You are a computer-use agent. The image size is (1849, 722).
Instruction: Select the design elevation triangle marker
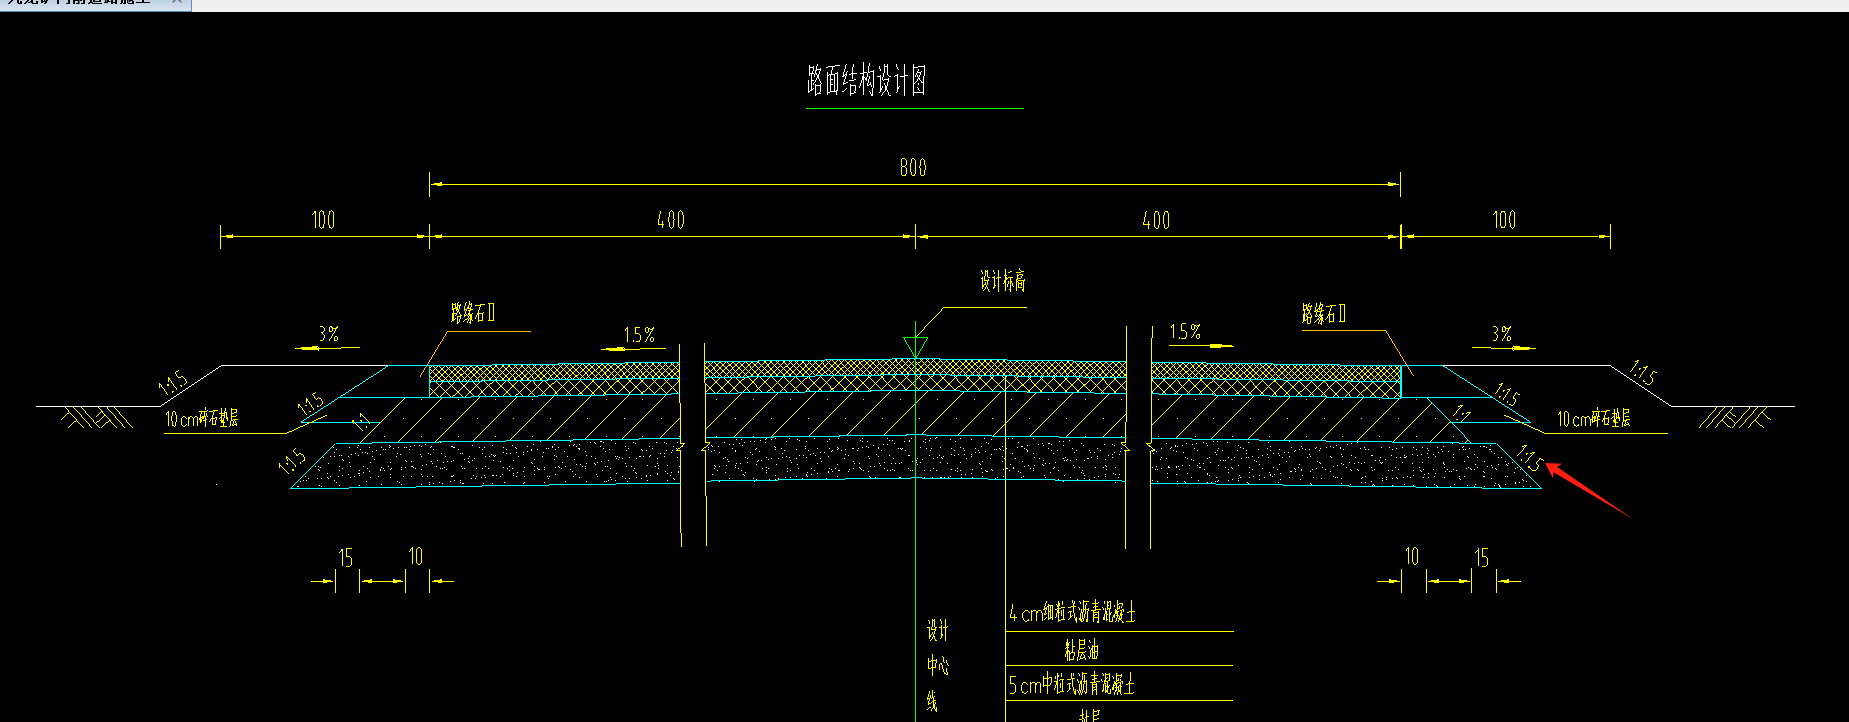tap(915, 348)
